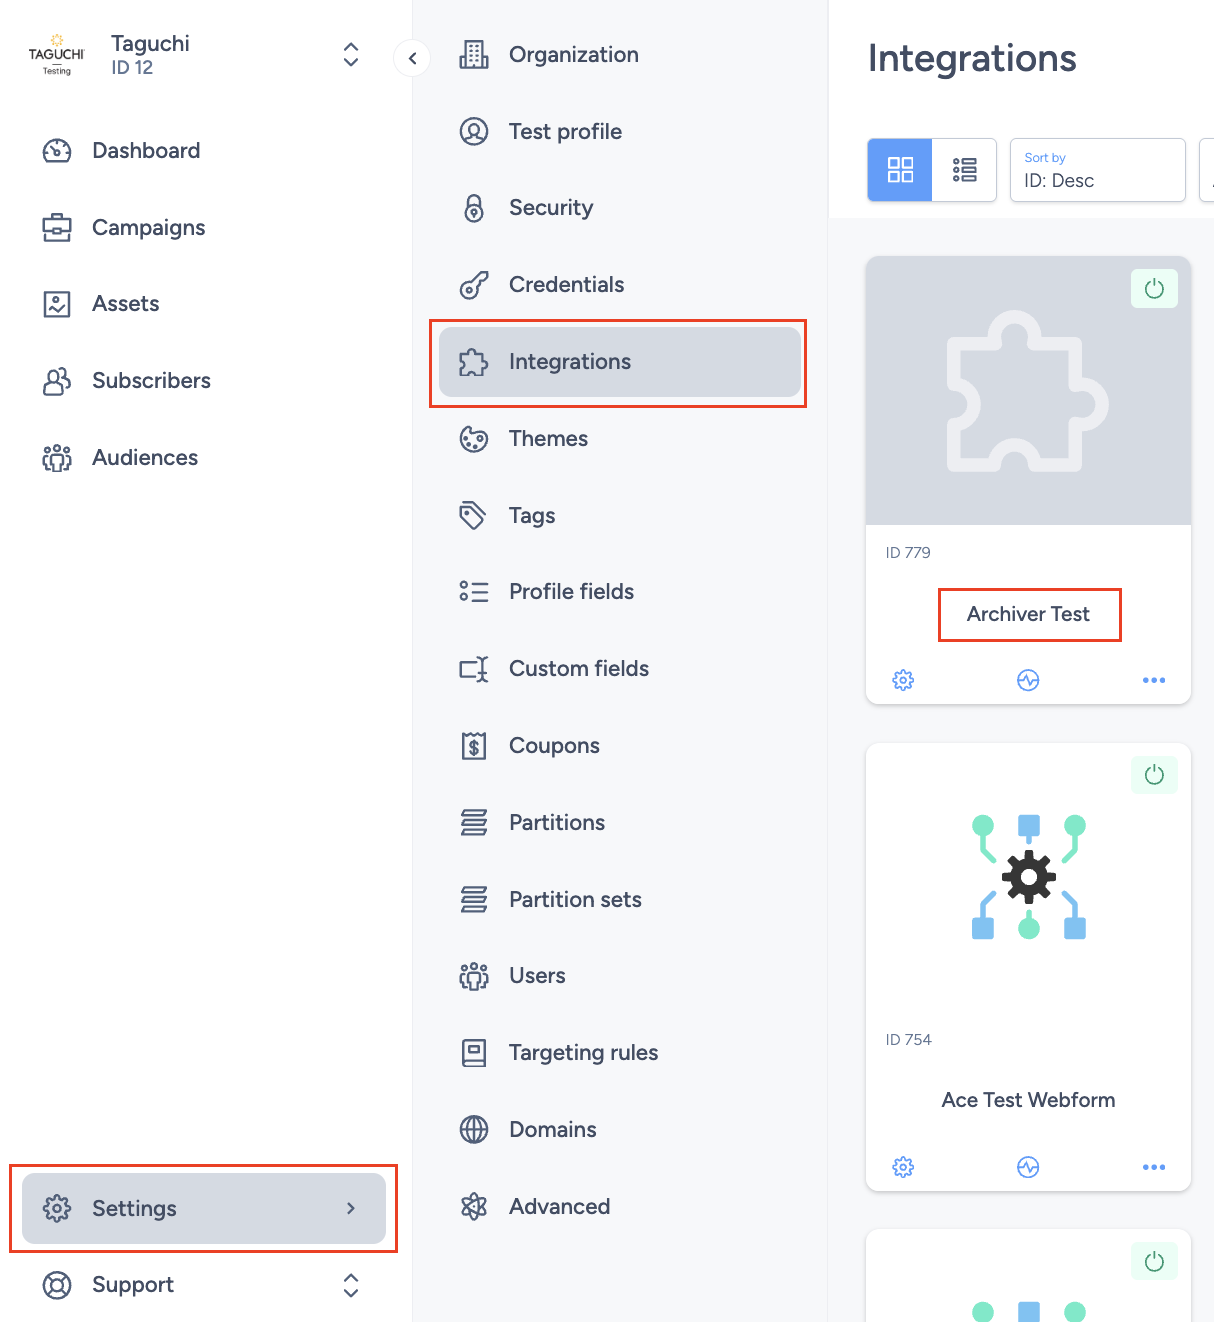Toggle power status of Archiver Test integration
The height and width of the screenshot is (1322, 1214).
coord(1154,289)
